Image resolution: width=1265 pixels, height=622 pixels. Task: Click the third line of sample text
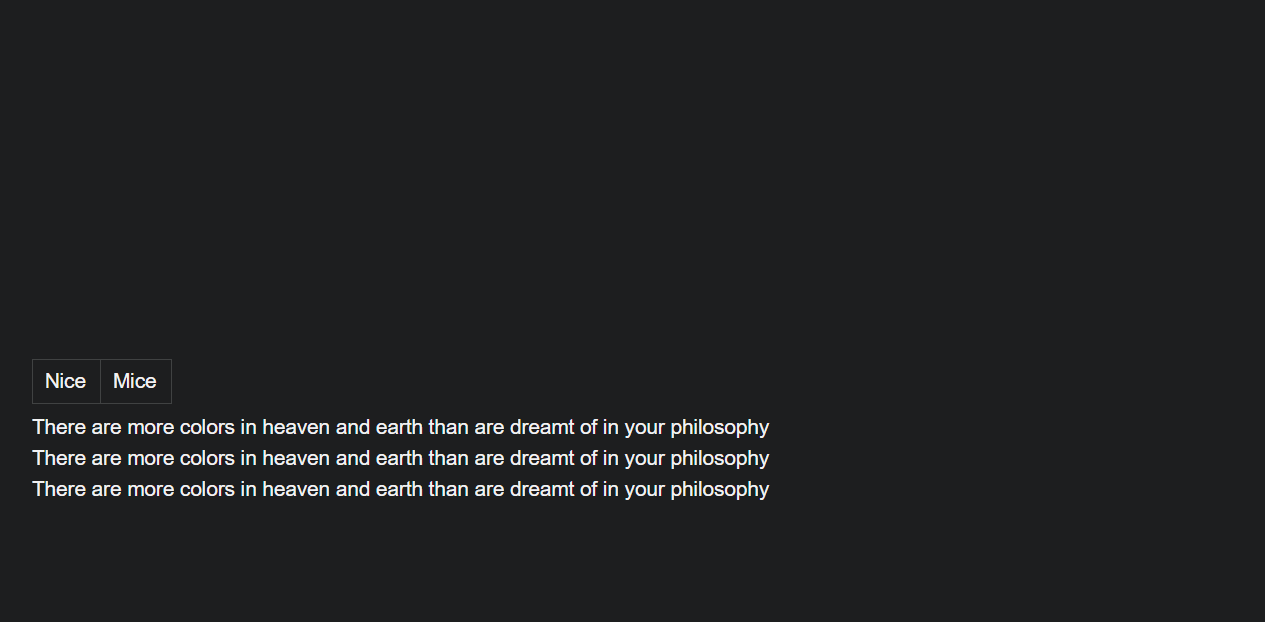[400, 490]
